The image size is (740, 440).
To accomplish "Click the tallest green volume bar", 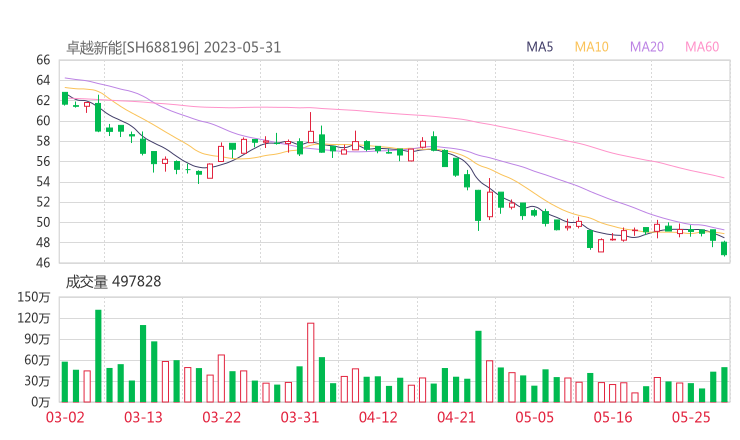I will (98, 356).
